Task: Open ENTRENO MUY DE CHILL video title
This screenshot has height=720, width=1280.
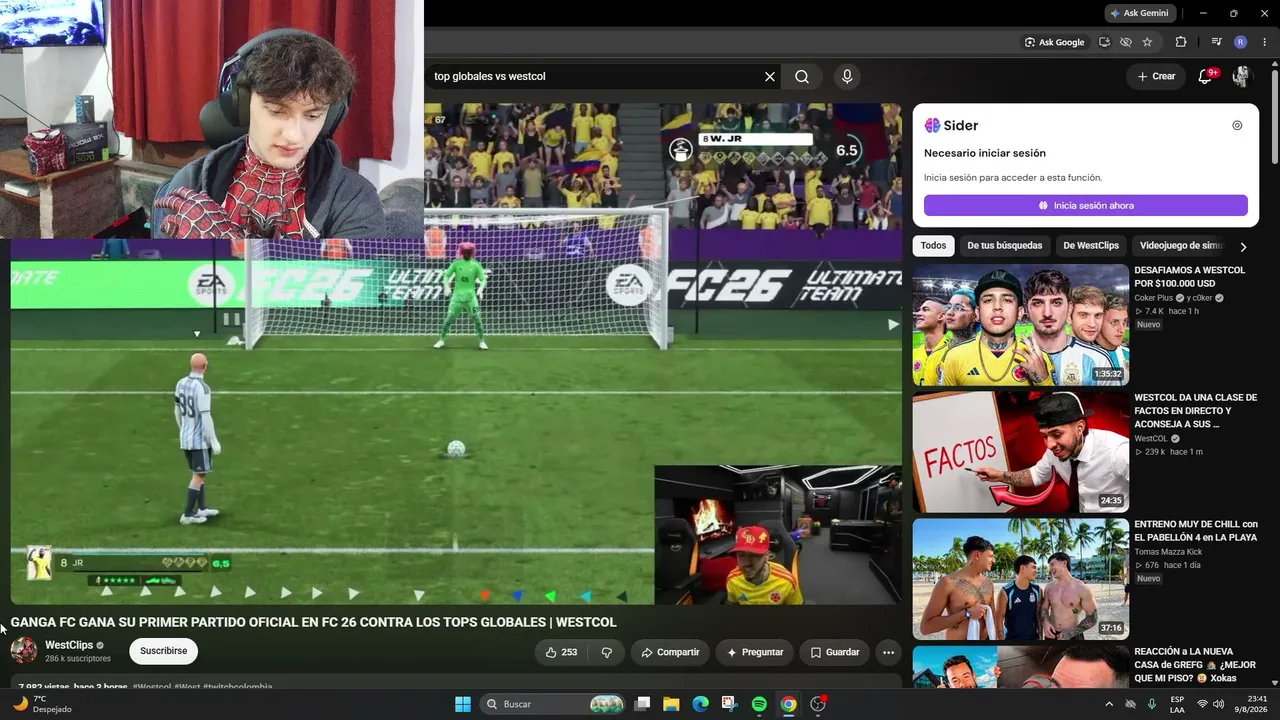Action: 1195,531
